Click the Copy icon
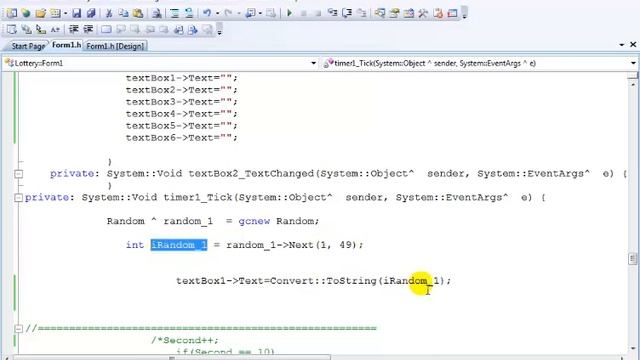This screenshot has width=640, height=360. [x=123, y=13]
